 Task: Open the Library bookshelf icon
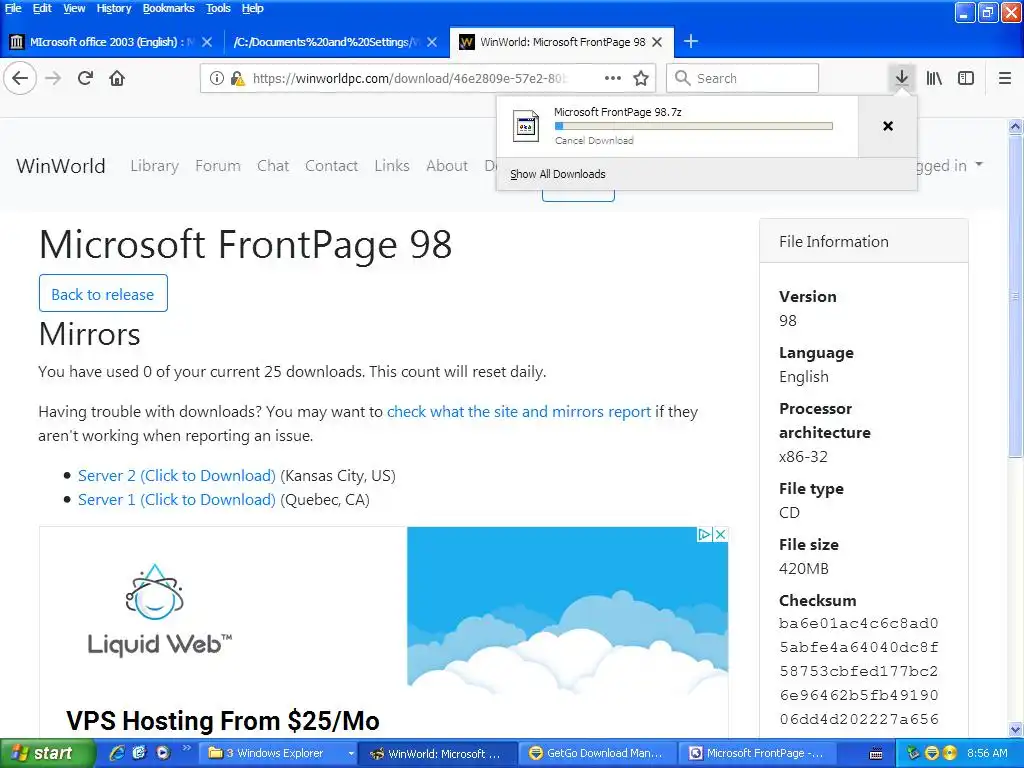(934, 78)
